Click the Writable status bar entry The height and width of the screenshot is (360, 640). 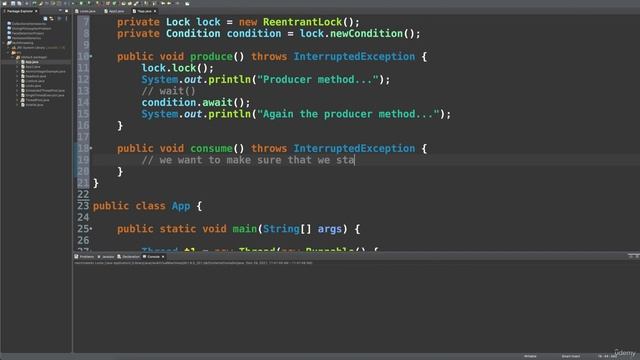pos(530,356)
